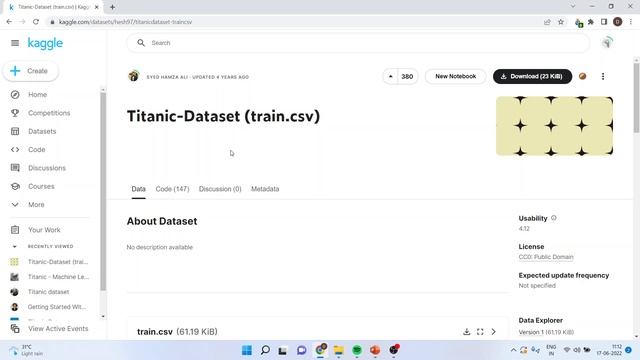Open recent Titanic dataset item
This screenshot has height=360, width=640.
click(x=49, y=292)
